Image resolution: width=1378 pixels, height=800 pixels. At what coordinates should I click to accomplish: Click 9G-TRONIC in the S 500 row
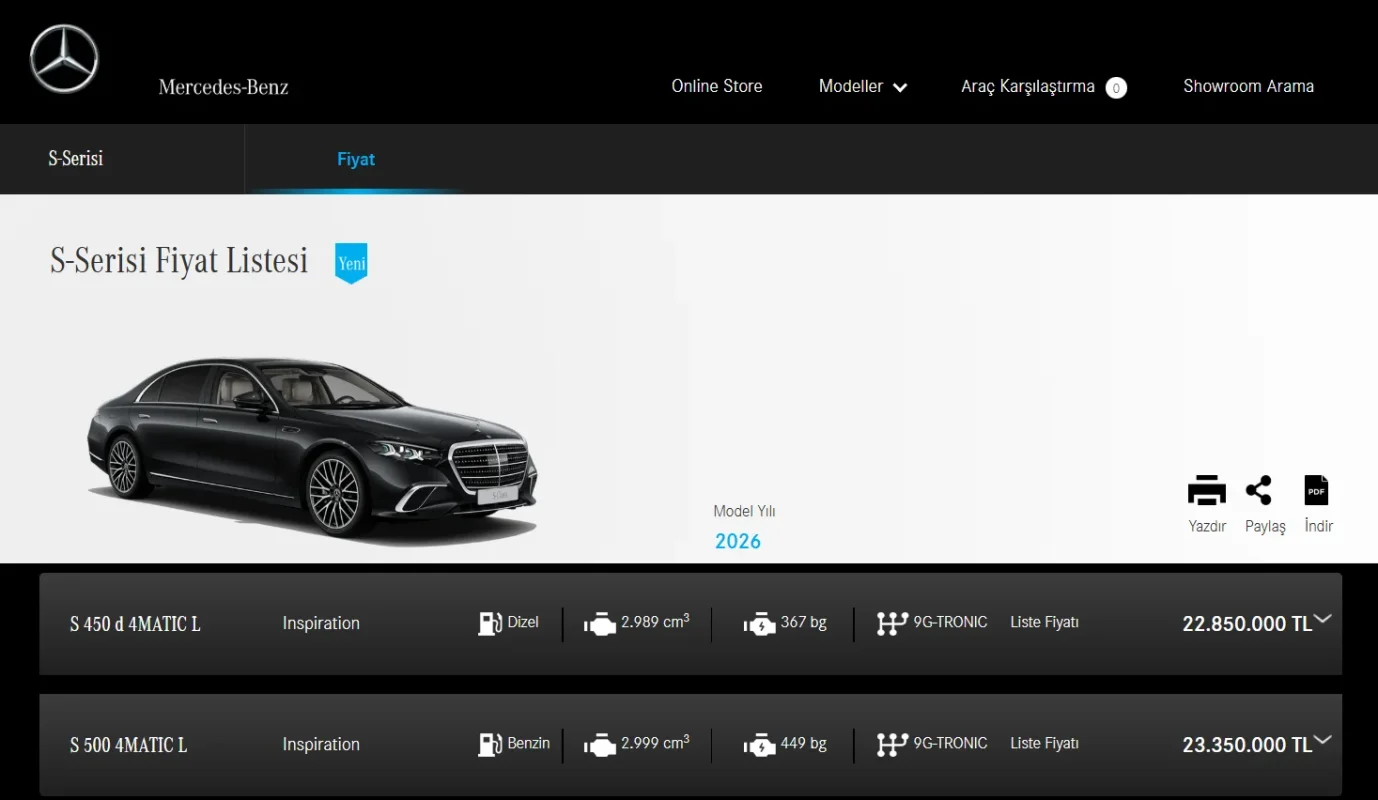coord(950,743)
